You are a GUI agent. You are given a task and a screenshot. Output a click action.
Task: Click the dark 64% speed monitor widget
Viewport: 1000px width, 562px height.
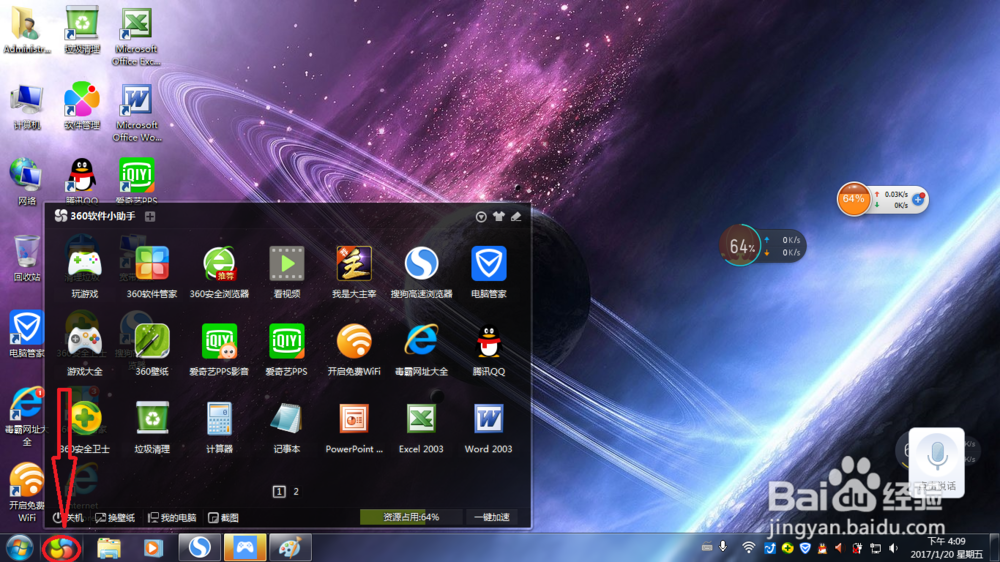pyautogui.click(x=763, y=246)
